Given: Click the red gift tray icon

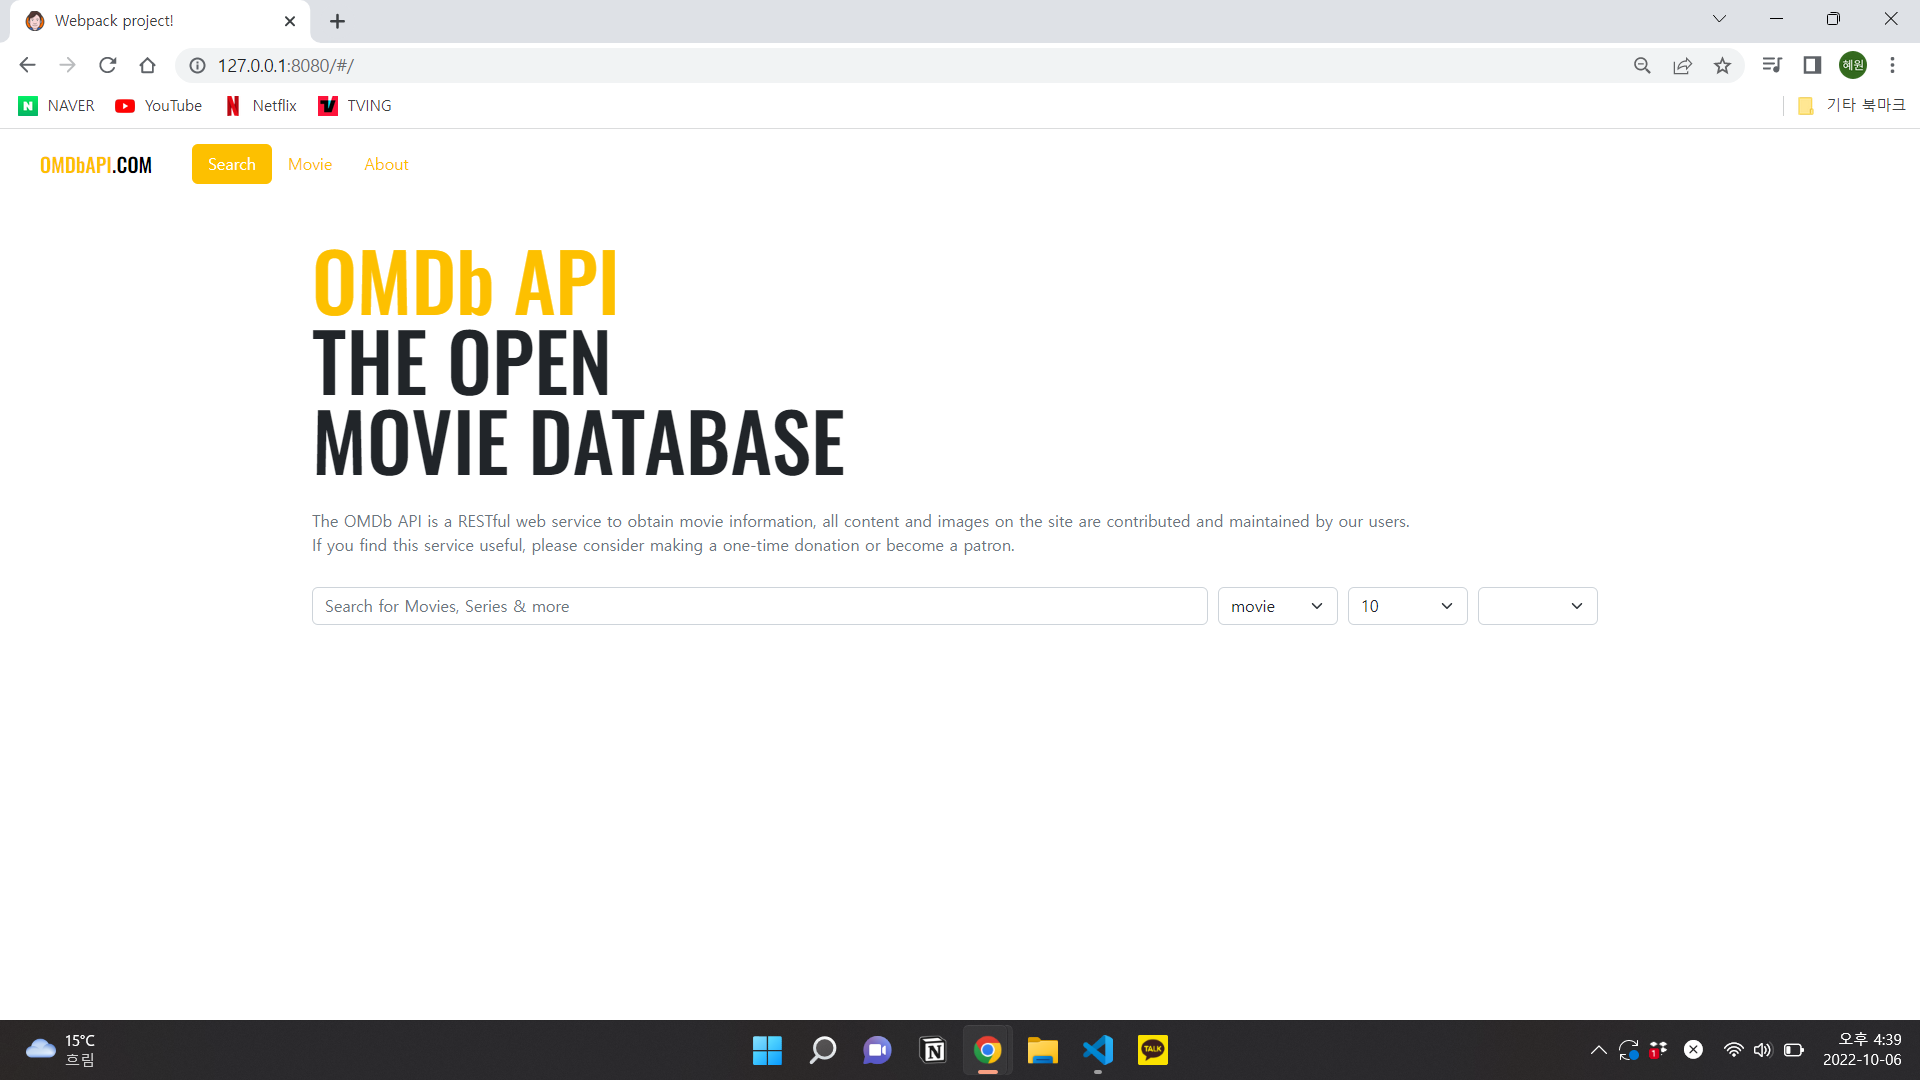Looking at the screenshot, I should coord(1658,1050).
